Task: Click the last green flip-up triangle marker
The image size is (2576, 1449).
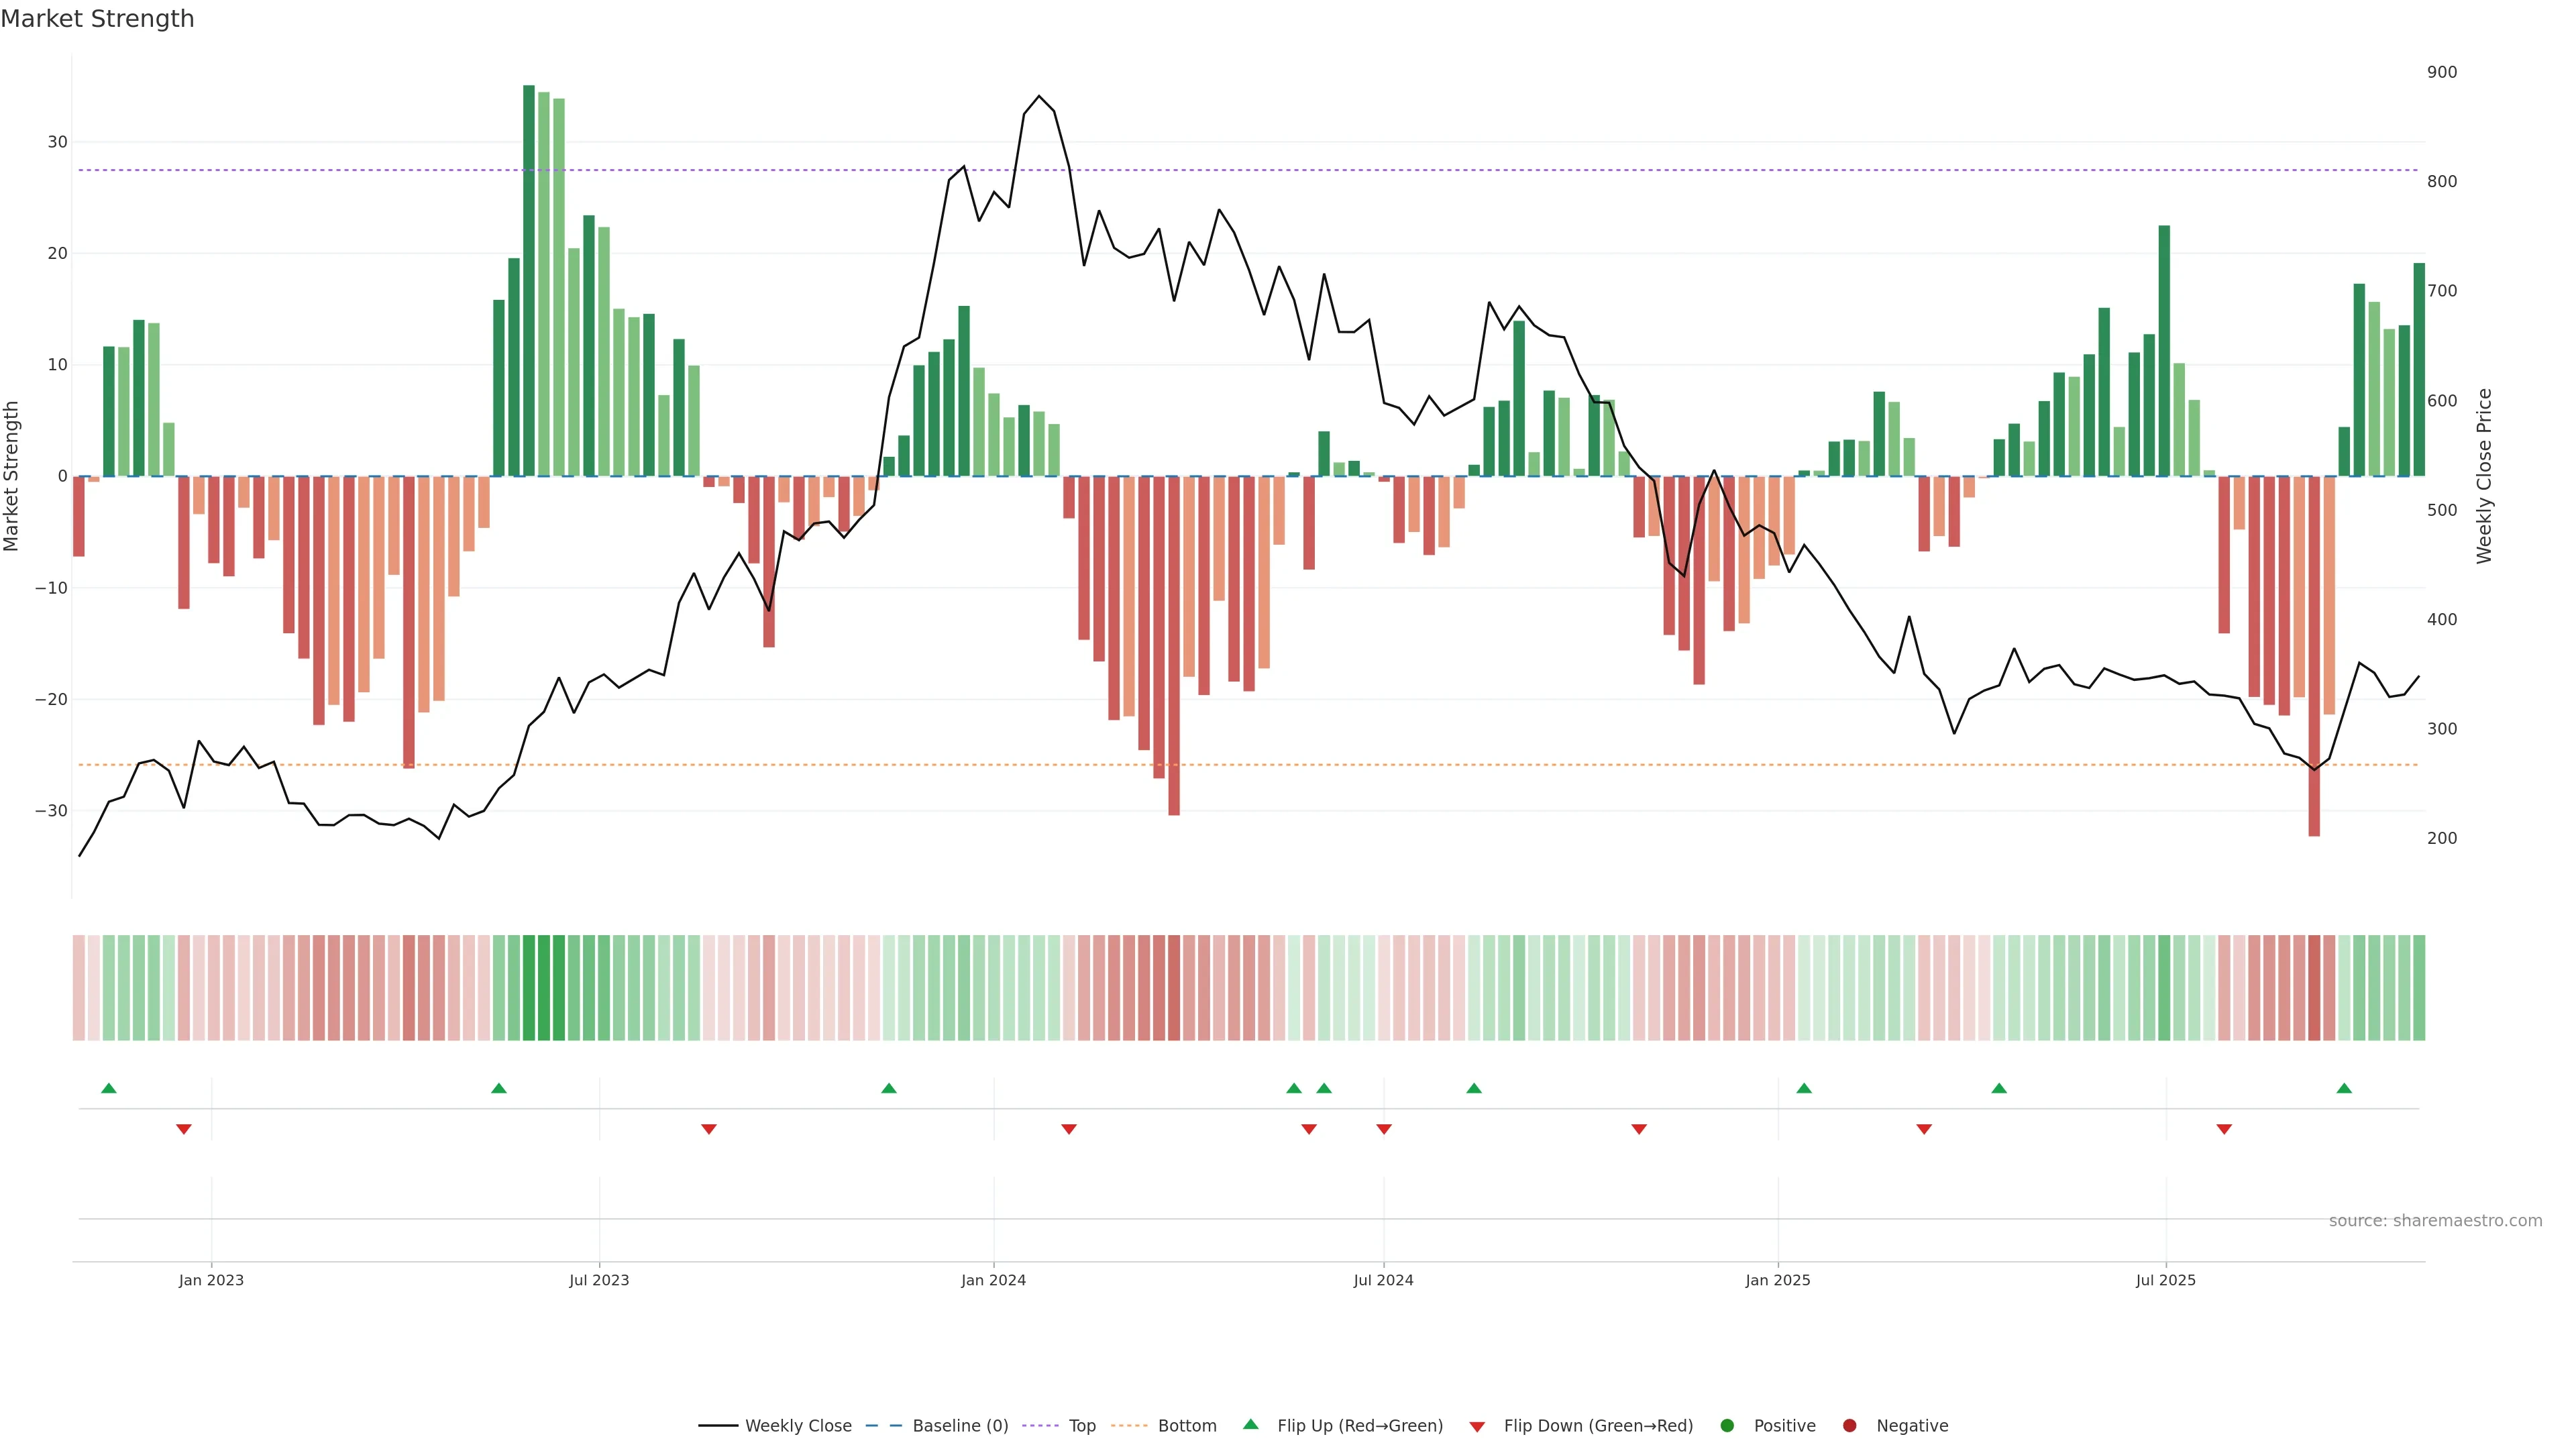Action: [x=2344, y=1088]
